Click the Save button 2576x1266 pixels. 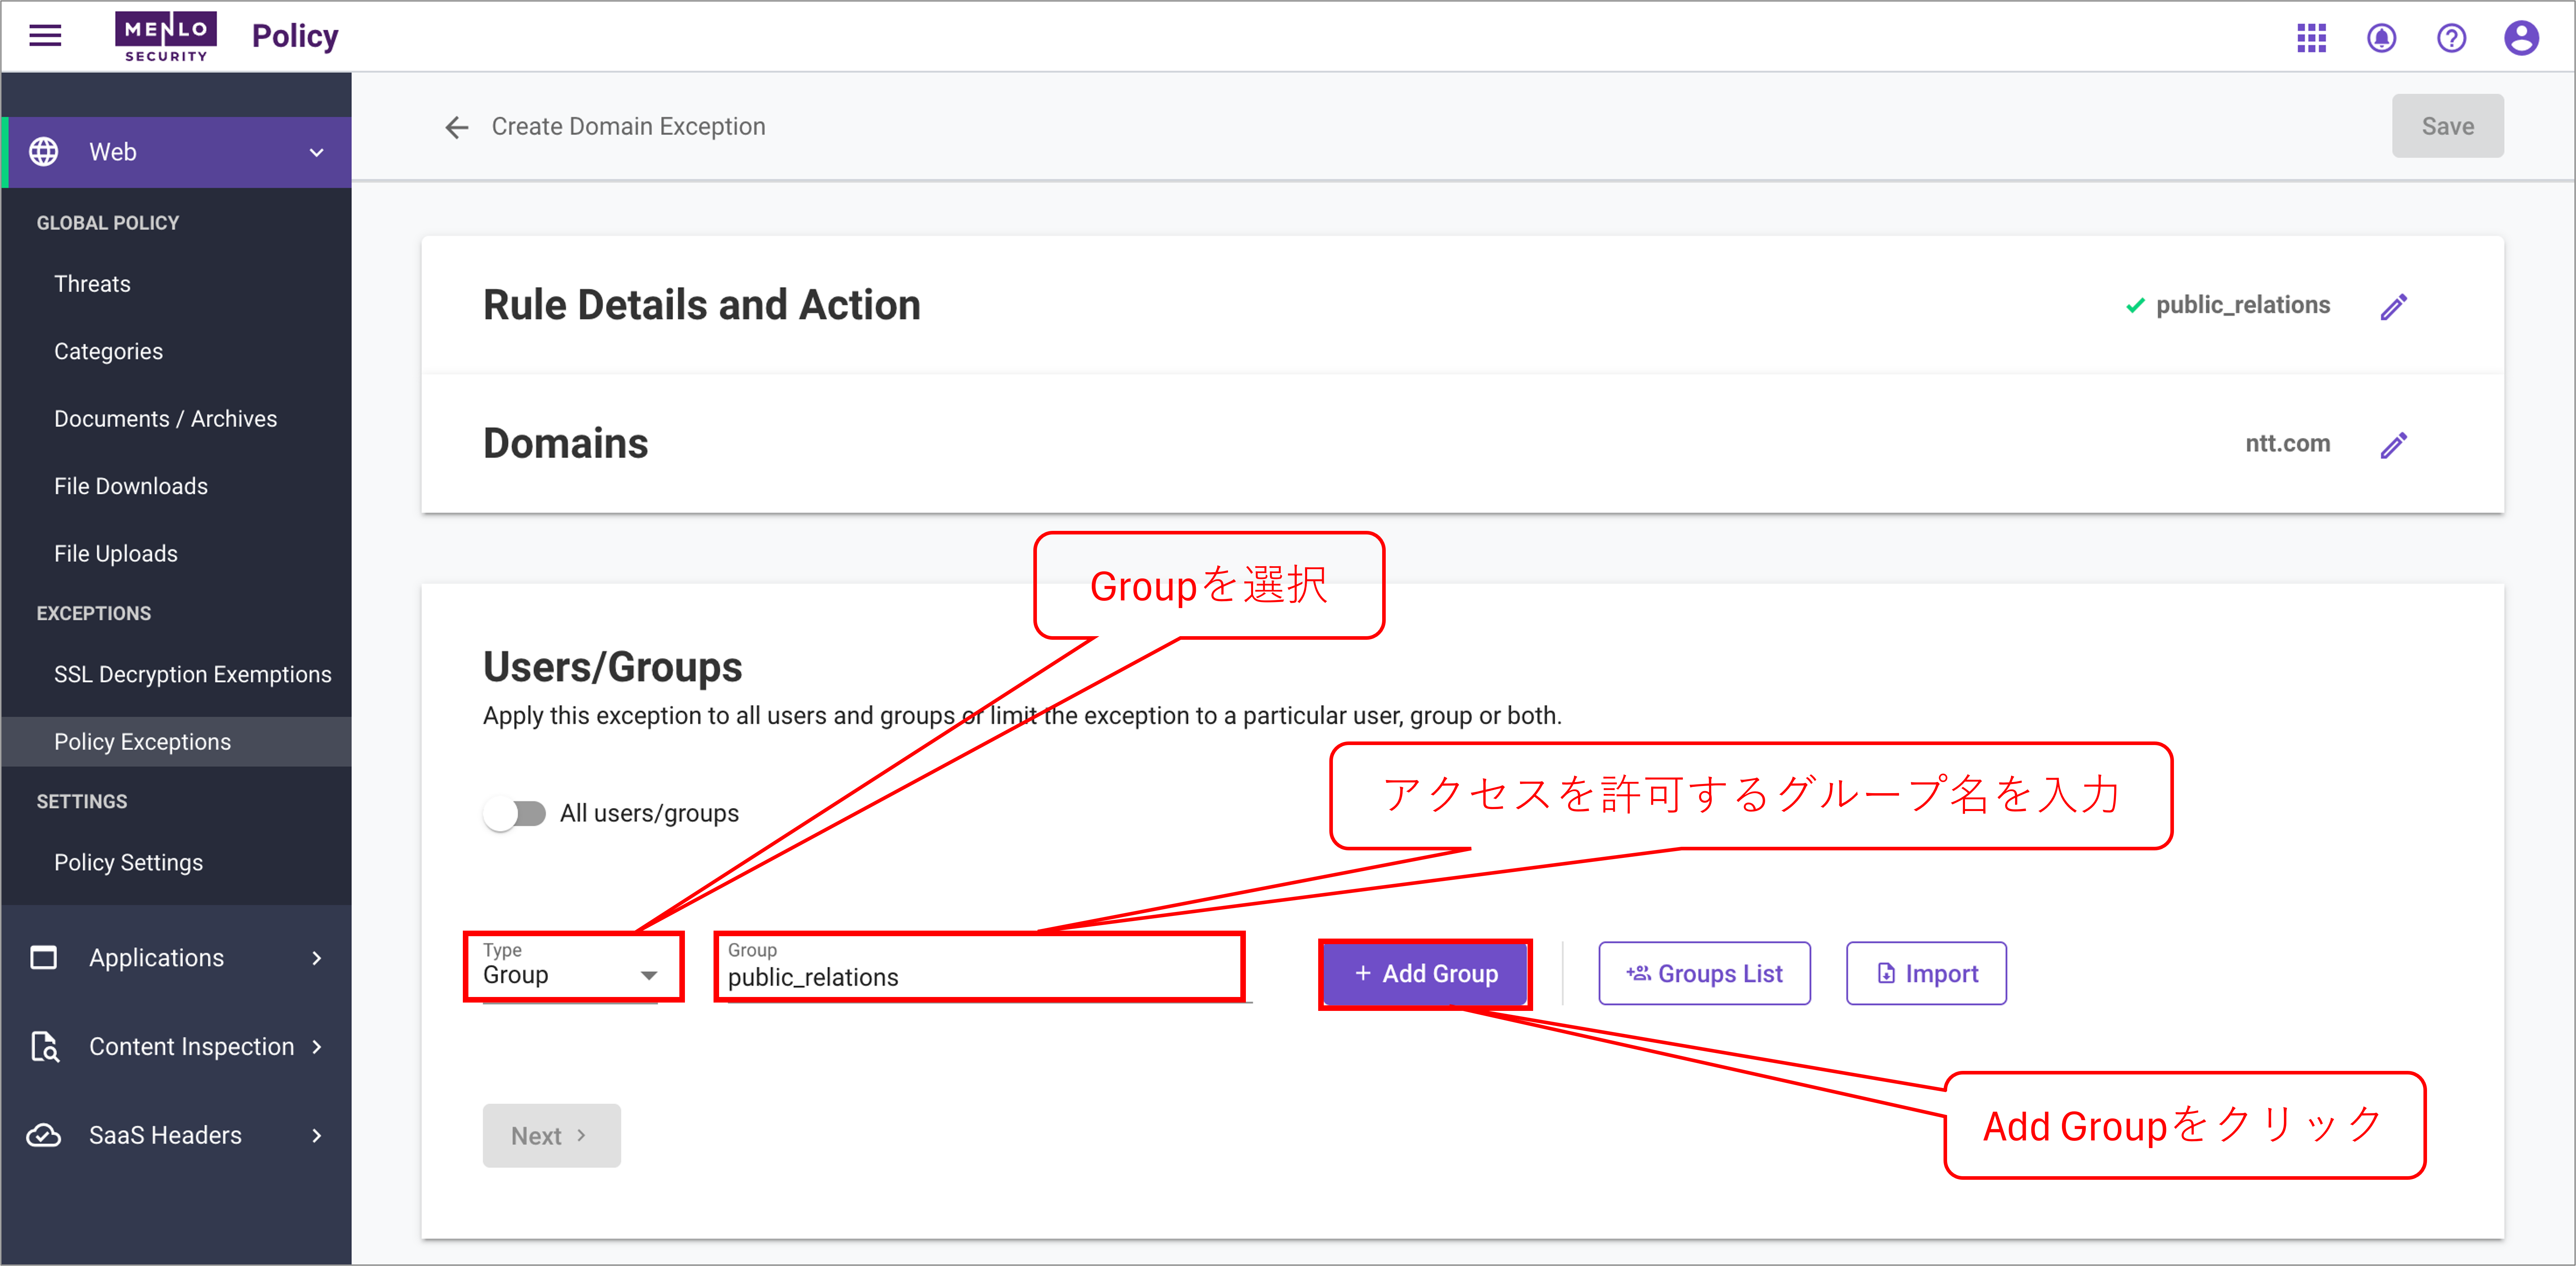[x=2448, y=126]
